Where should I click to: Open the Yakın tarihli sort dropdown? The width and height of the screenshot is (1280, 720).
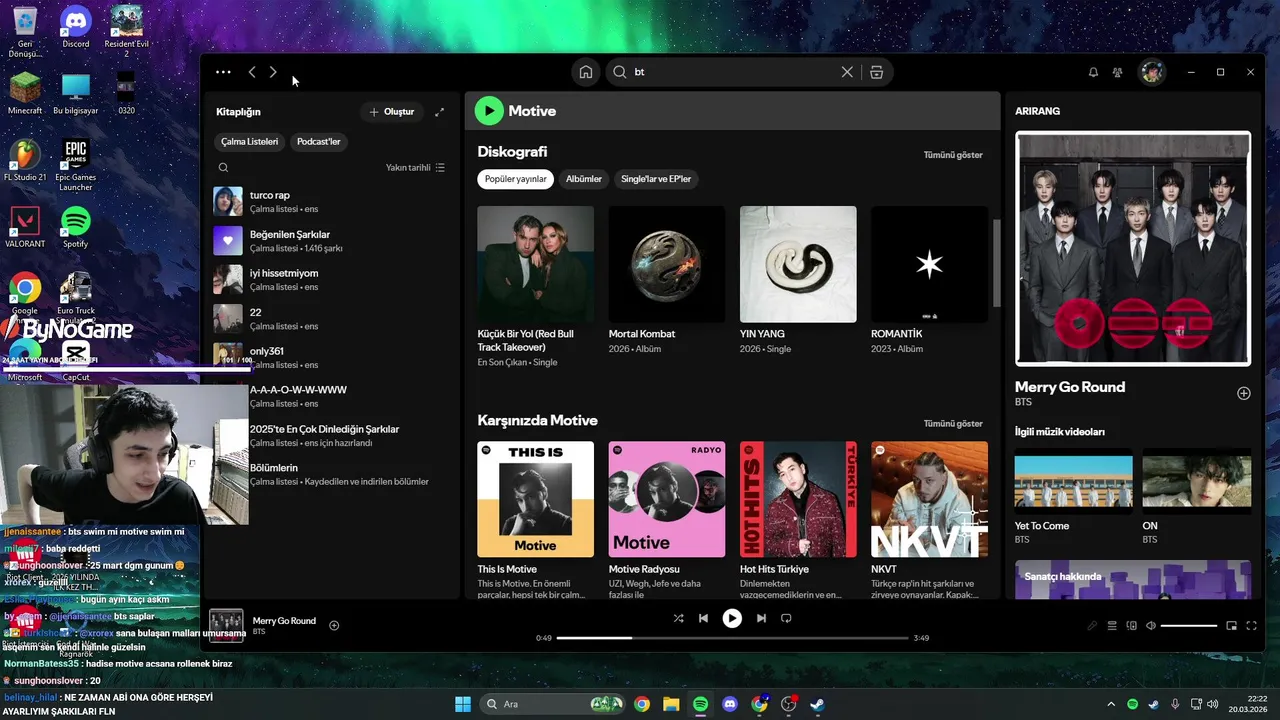415,167
